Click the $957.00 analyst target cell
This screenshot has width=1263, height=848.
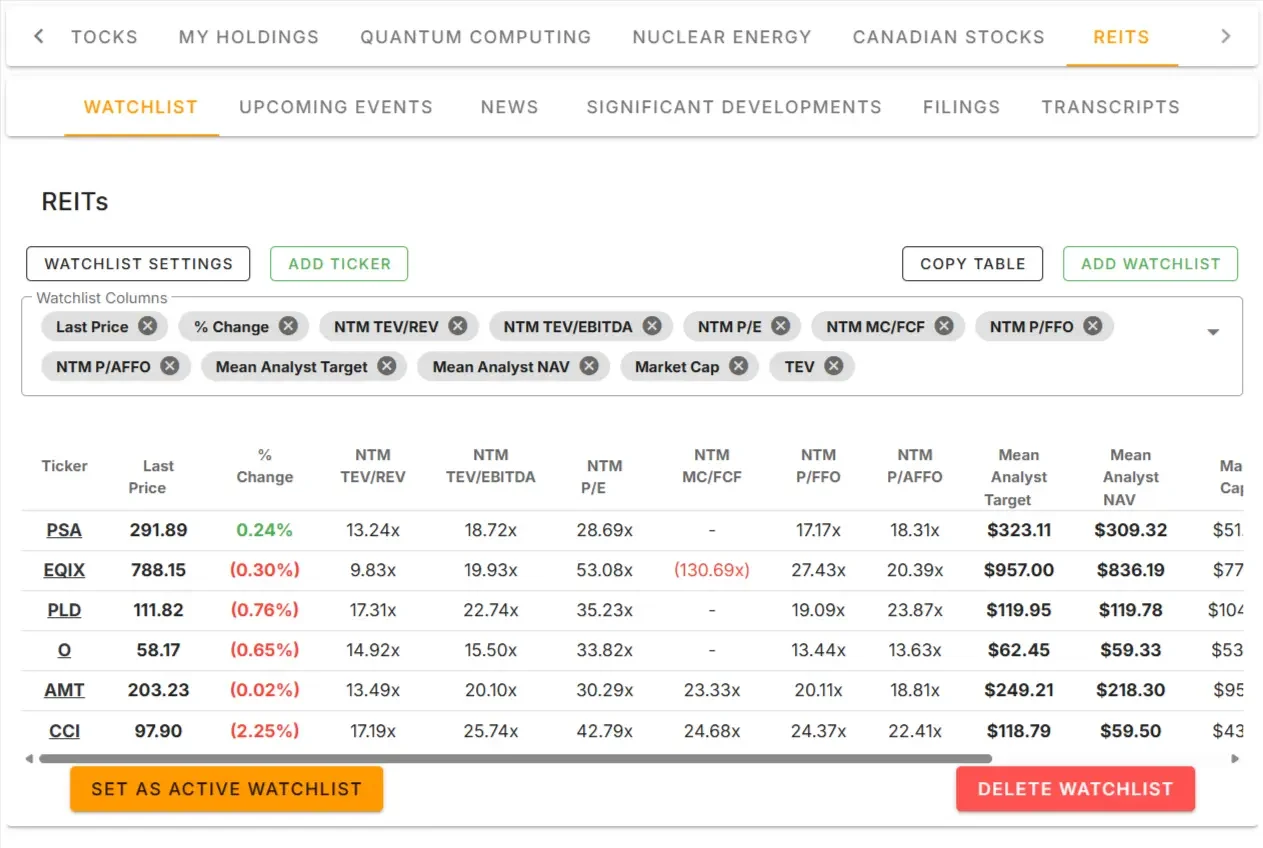pyautogui.click(x=1019, y=570)
